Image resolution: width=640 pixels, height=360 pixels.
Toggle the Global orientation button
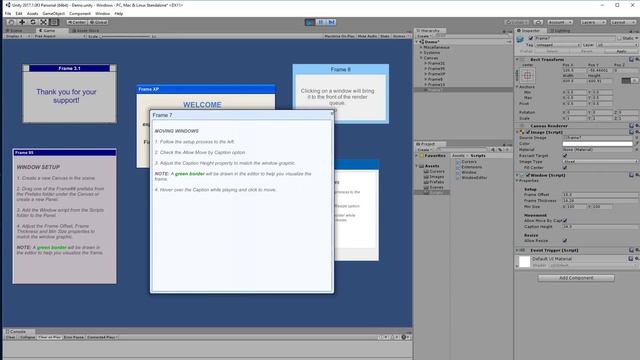pos(98,22)
